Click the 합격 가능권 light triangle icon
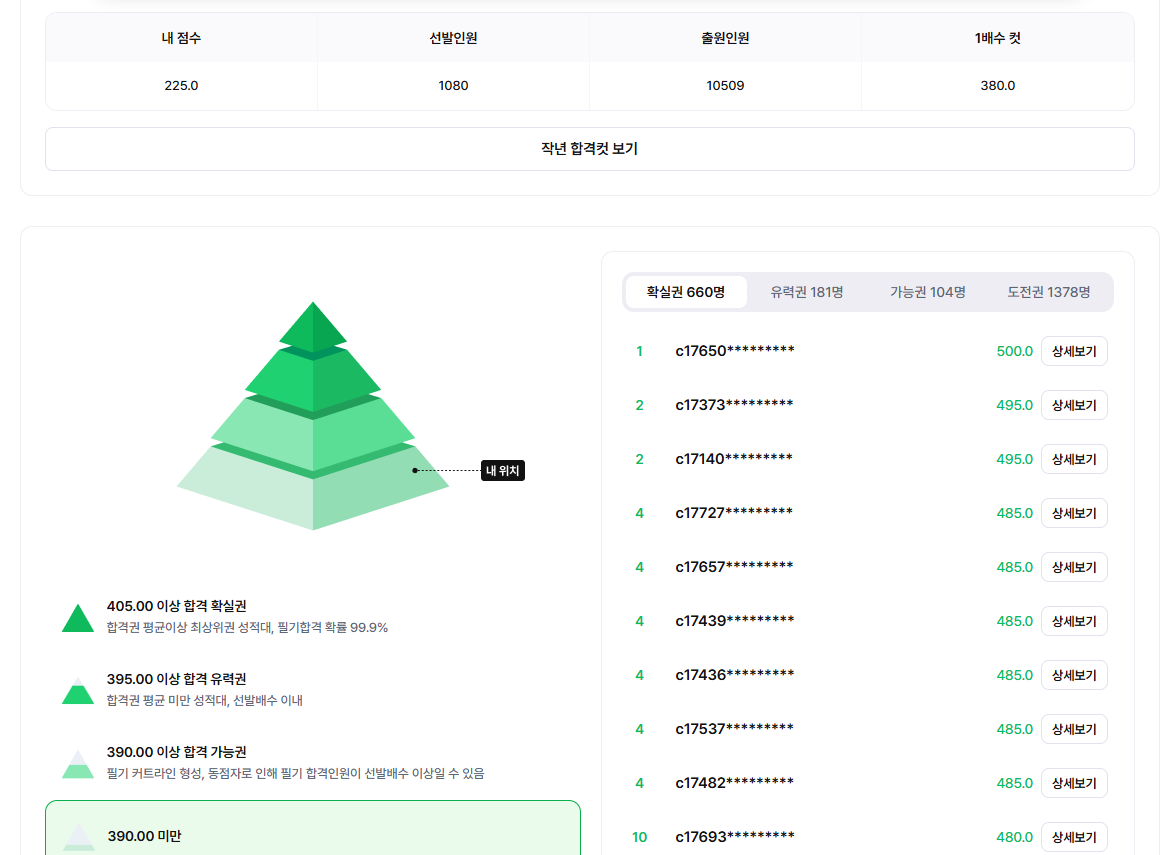 (78, 764)
